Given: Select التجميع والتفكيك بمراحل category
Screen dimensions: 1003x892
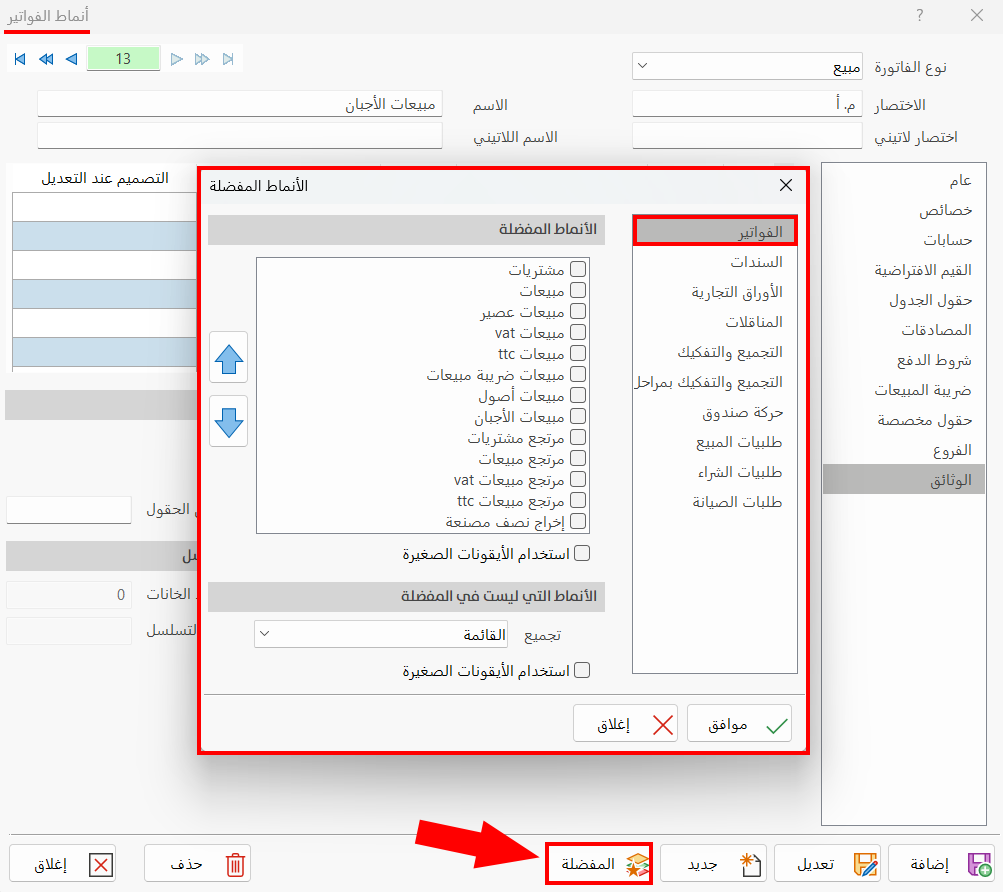Looking at the screenshot, I should [715, 382].
